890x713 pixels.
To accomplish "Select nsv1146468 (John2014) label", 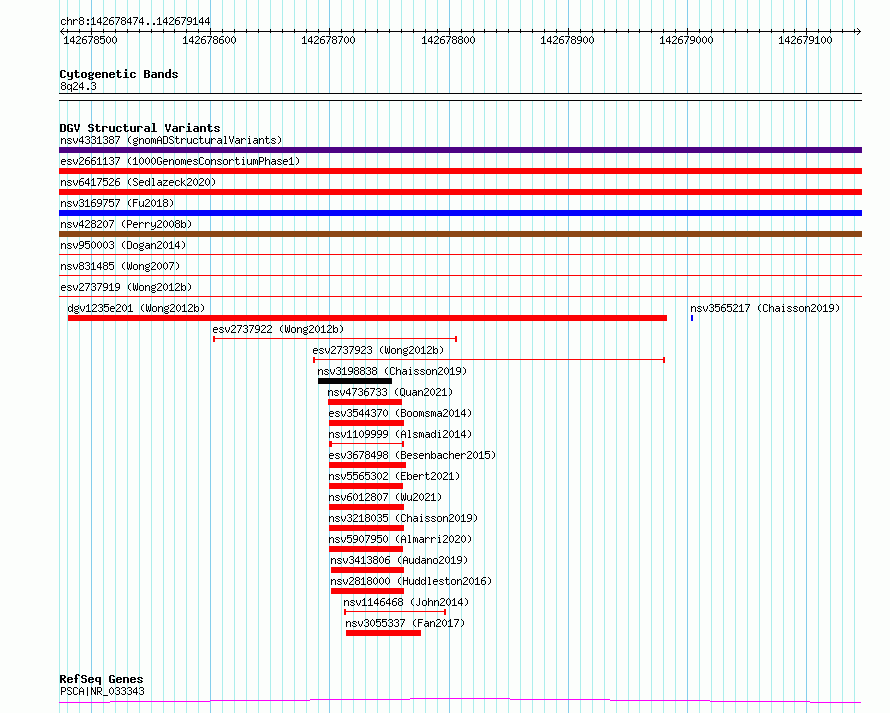I will click(406, 602).
